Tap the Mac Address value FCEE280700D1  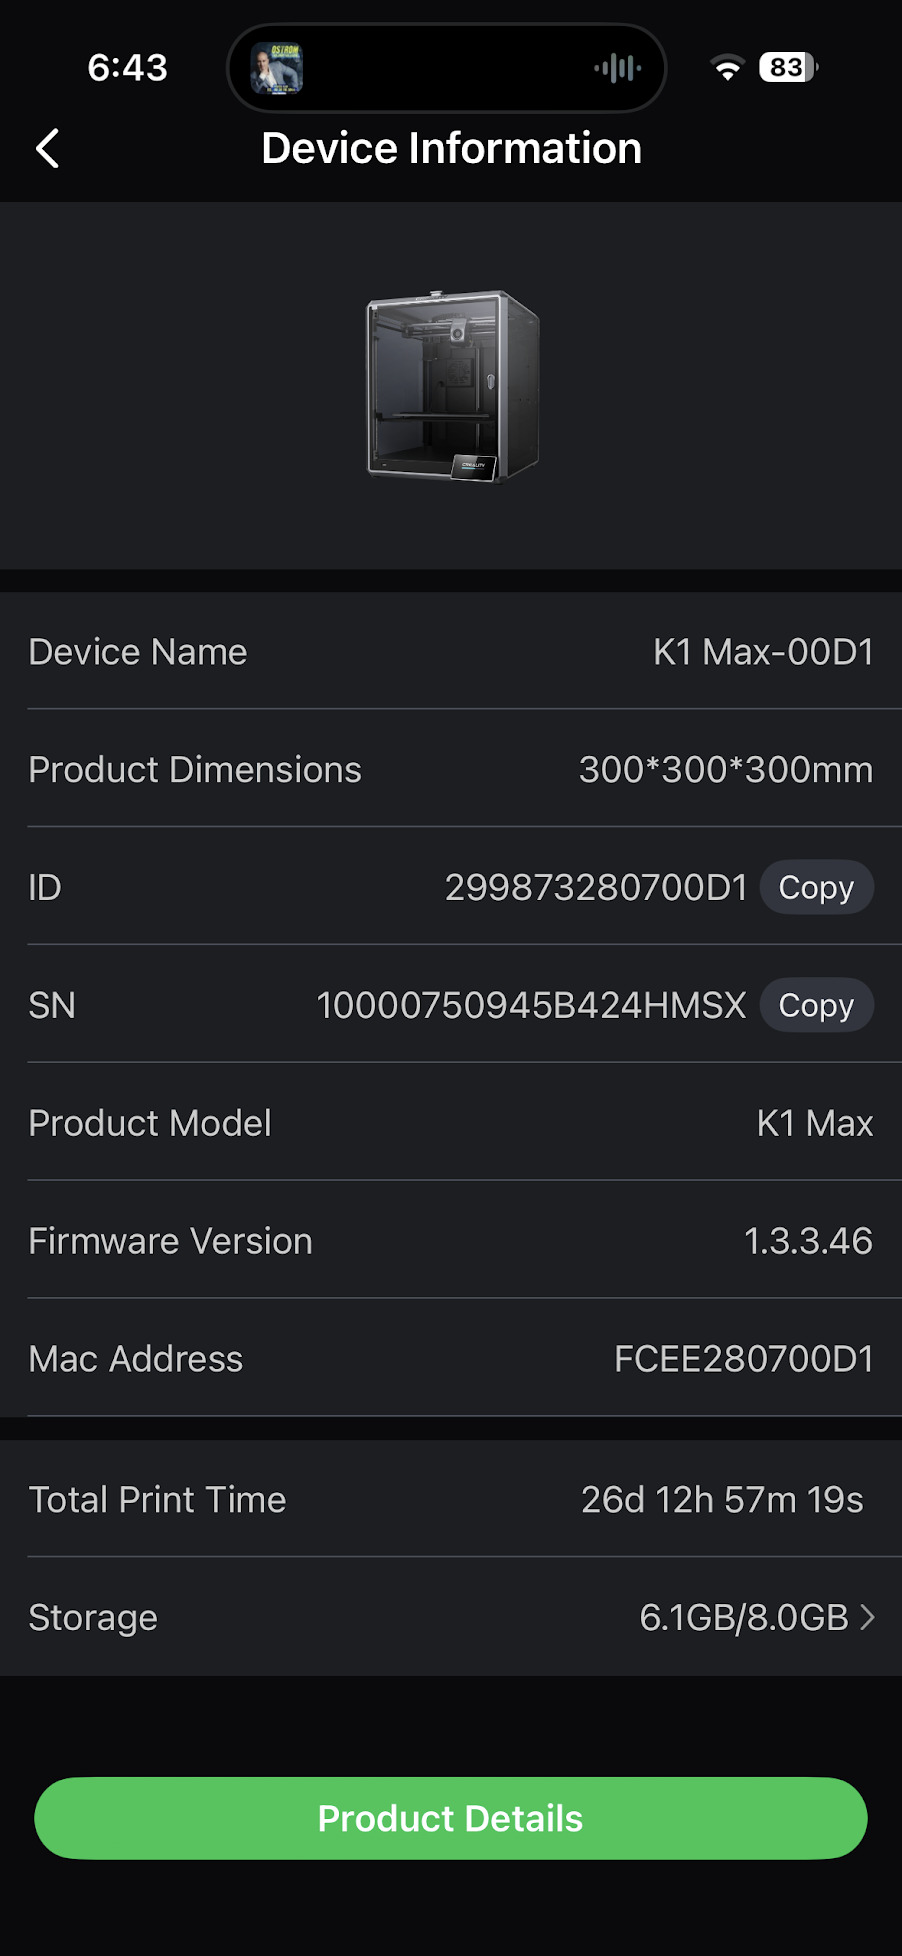[744, 1359]
